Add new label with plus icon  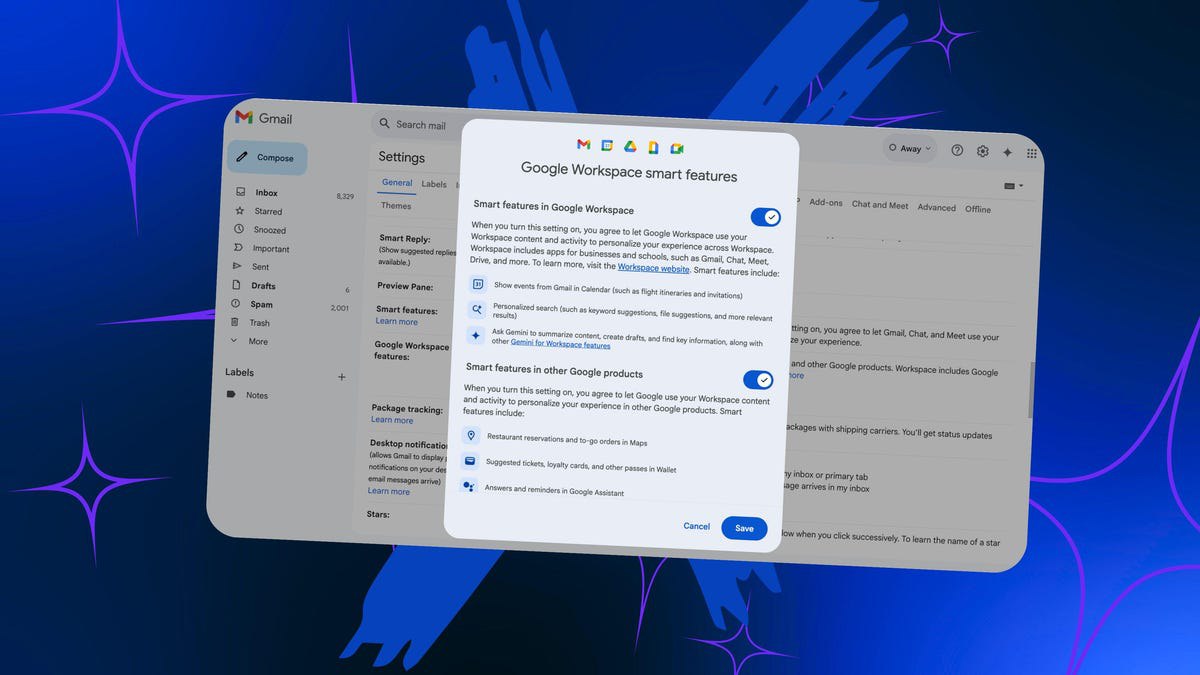click(x=341, y=377)
